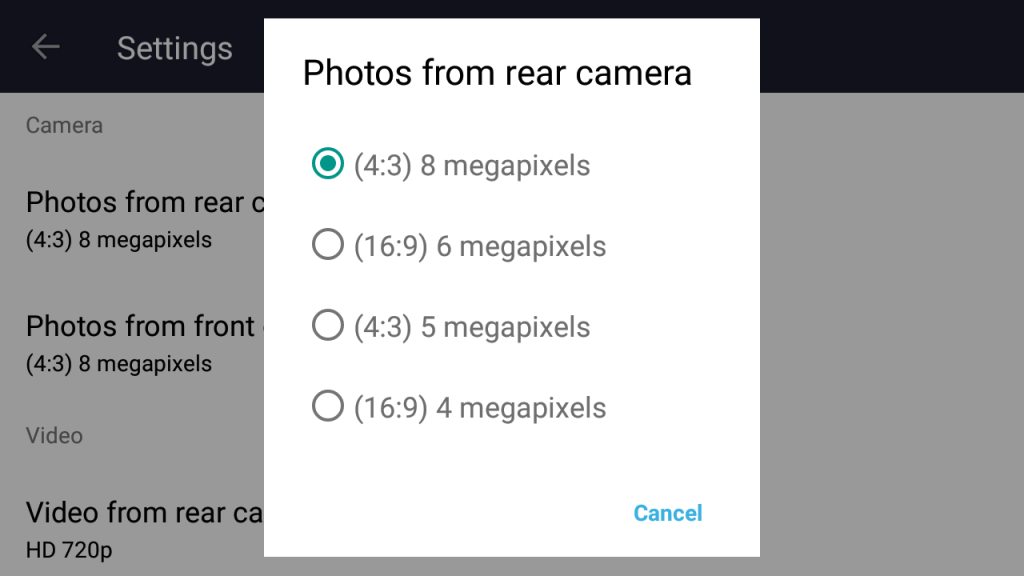Tap the back arrow beside Settings
Viewport: 1024px width, 576px height.
click(x=46, y=47)
